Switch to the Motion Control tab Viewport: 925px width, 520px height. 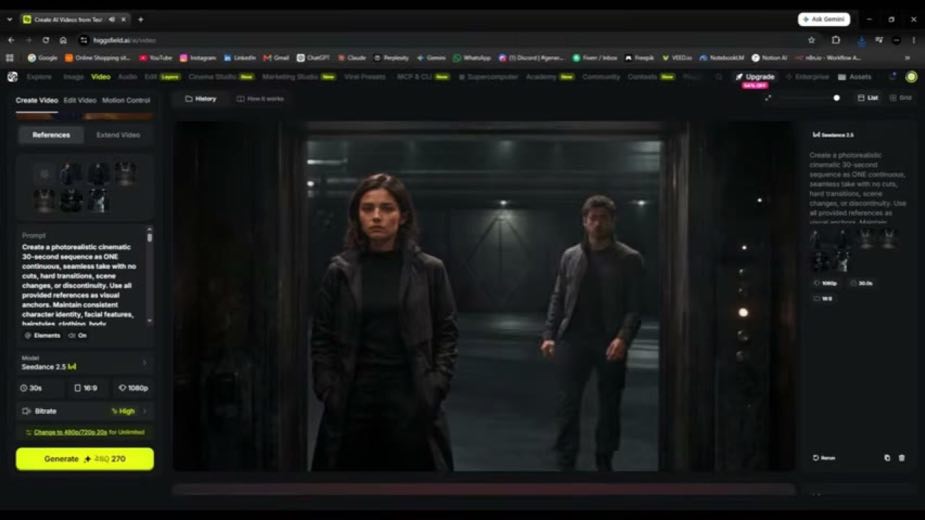pyautogui.click(x=126, y=100)
